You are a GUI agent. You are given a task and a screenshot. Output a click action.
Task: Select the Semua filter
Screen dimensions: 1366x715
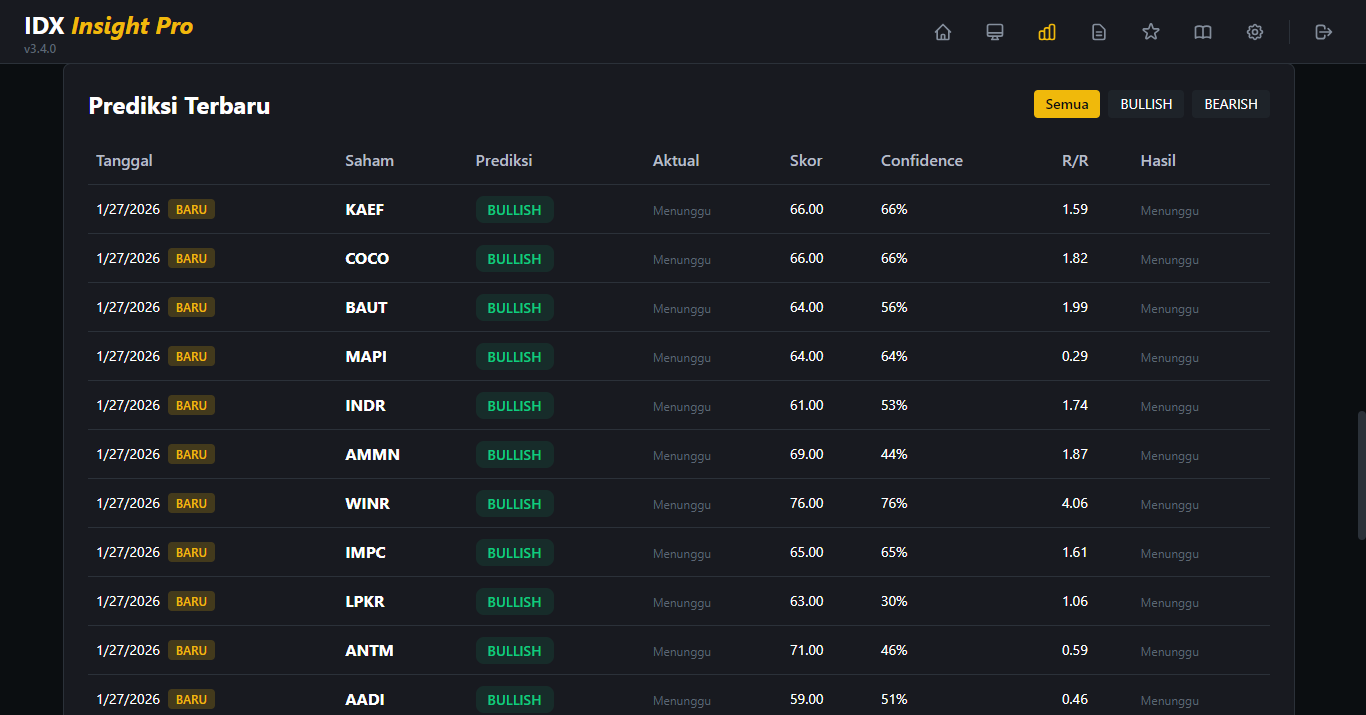(1067, 104)
